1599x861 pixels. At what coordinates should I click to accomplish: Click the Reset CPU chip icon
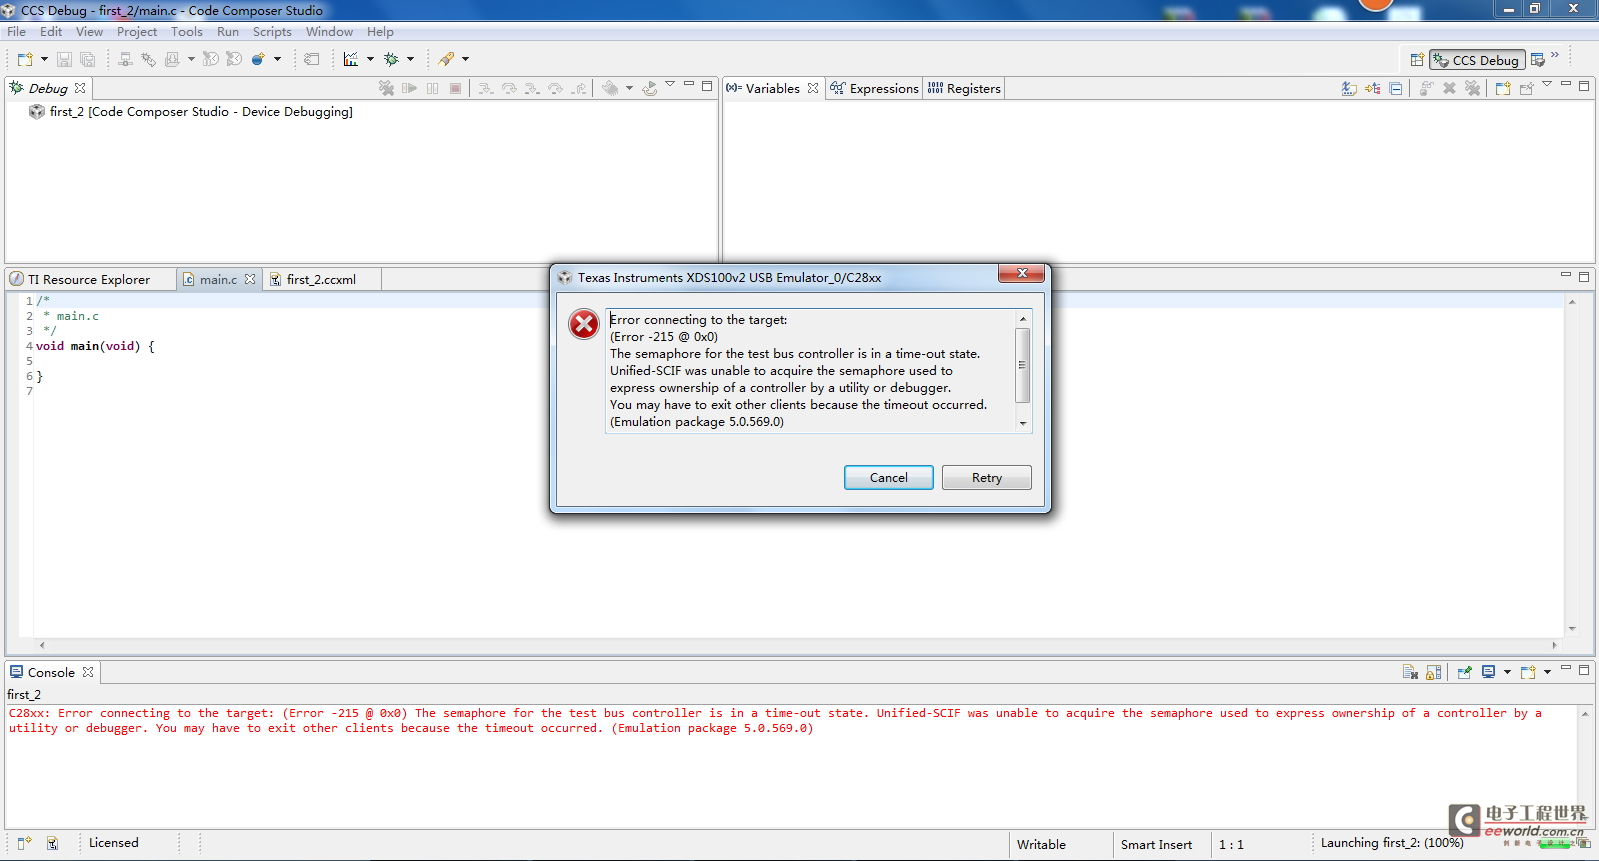610,89
